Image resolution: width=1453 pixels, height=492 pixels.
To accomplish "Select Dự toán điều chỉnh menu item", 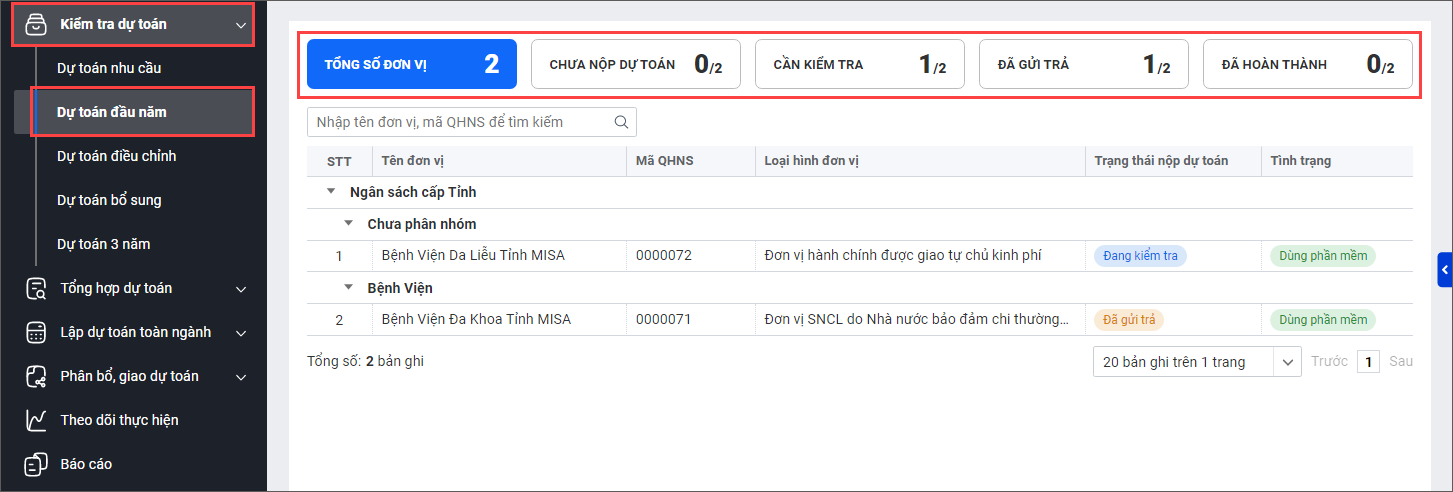I will pyautogui.click(x=116, y=156).
